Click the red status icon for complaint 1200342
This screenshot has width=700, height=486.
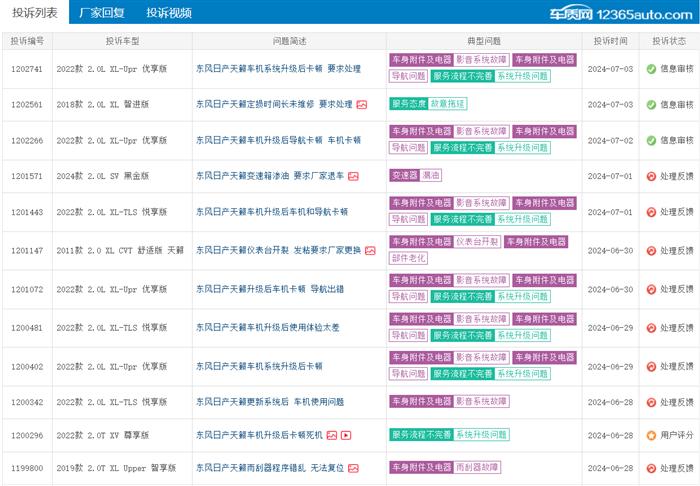pyautogui.click(x=651, y=402)
